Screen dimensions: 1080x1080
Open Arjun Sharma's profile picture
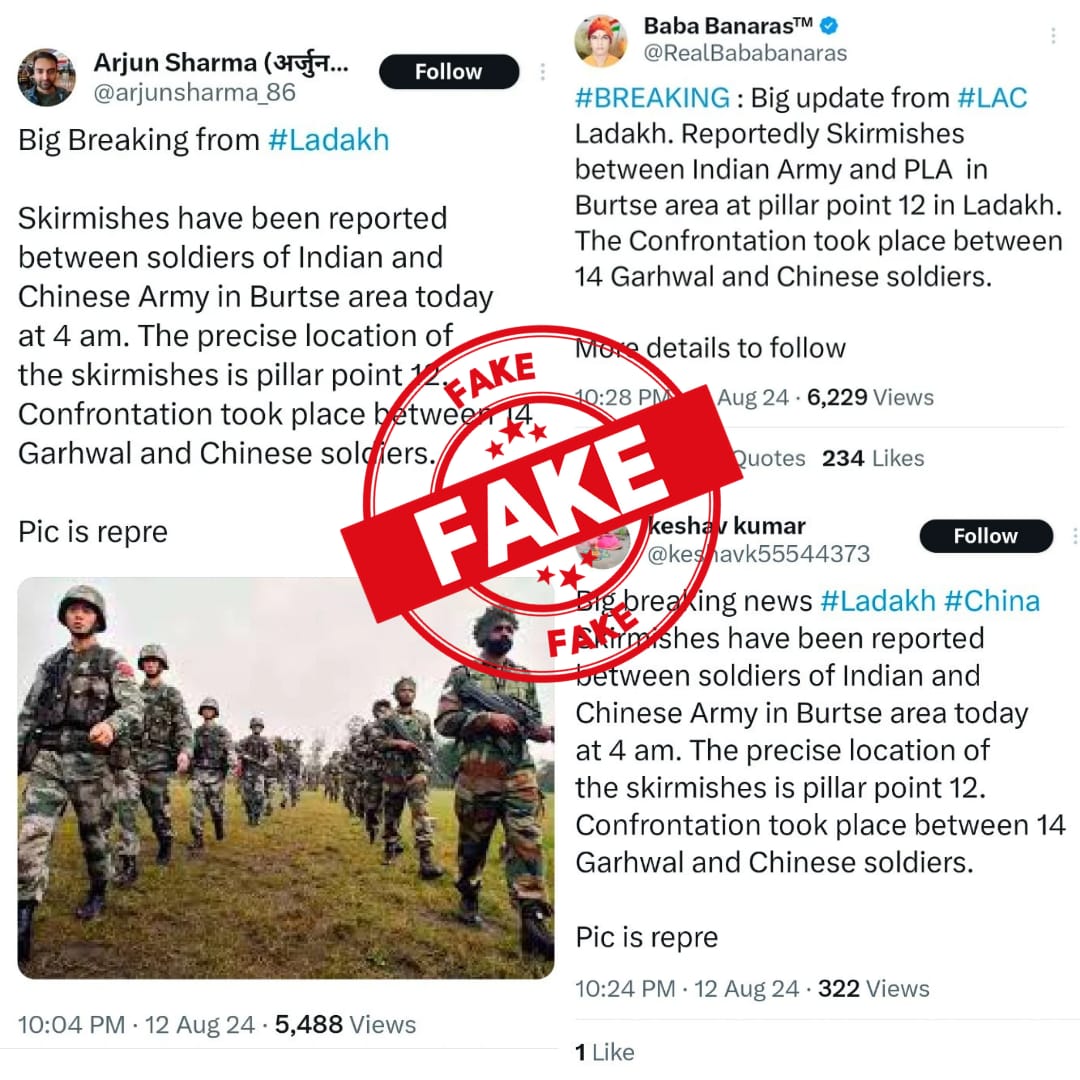pos(47,77)
